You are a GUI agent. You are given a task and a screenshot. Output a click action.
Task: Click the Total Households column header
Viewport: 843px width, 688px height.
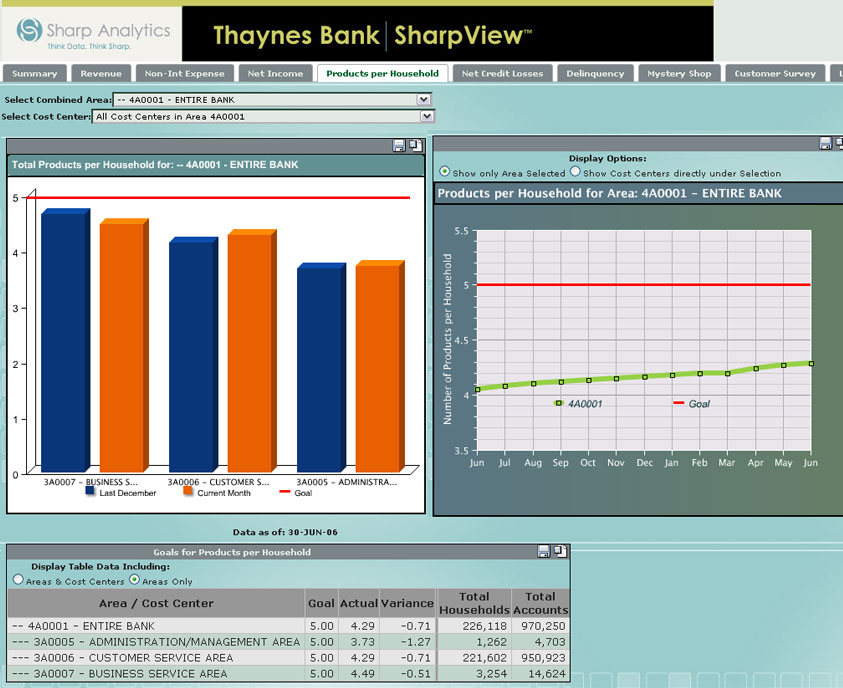coord(474,603)
